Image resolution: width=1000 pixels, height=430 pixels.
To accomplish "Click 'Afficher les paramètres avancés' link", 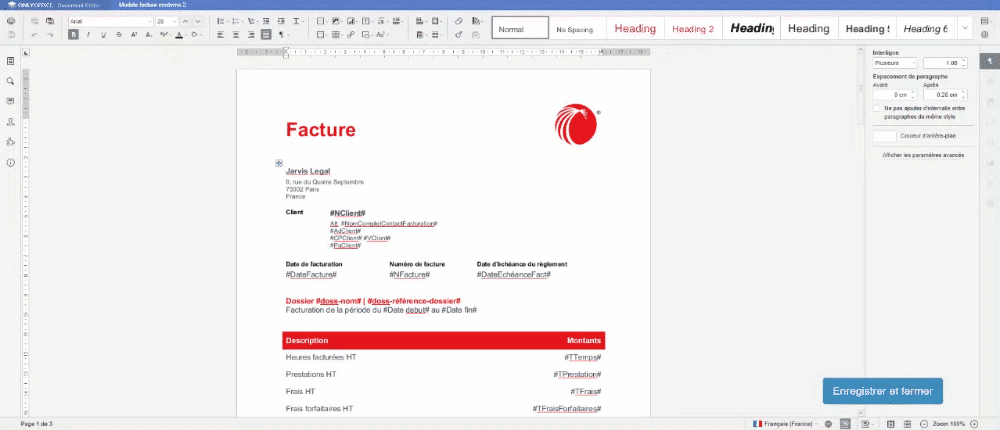I will pyautogui.click(x=921, y=155).
